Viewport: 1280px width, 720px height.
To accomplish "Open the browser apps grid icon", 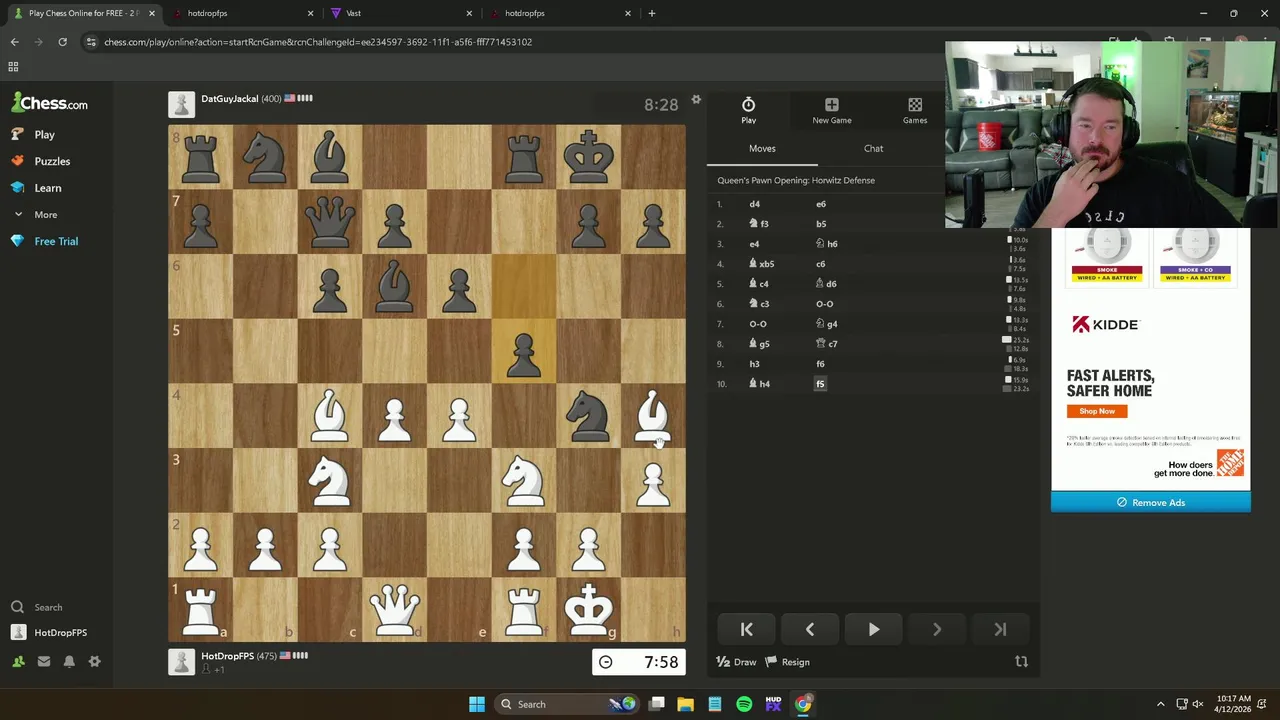I will click(13, 67).
